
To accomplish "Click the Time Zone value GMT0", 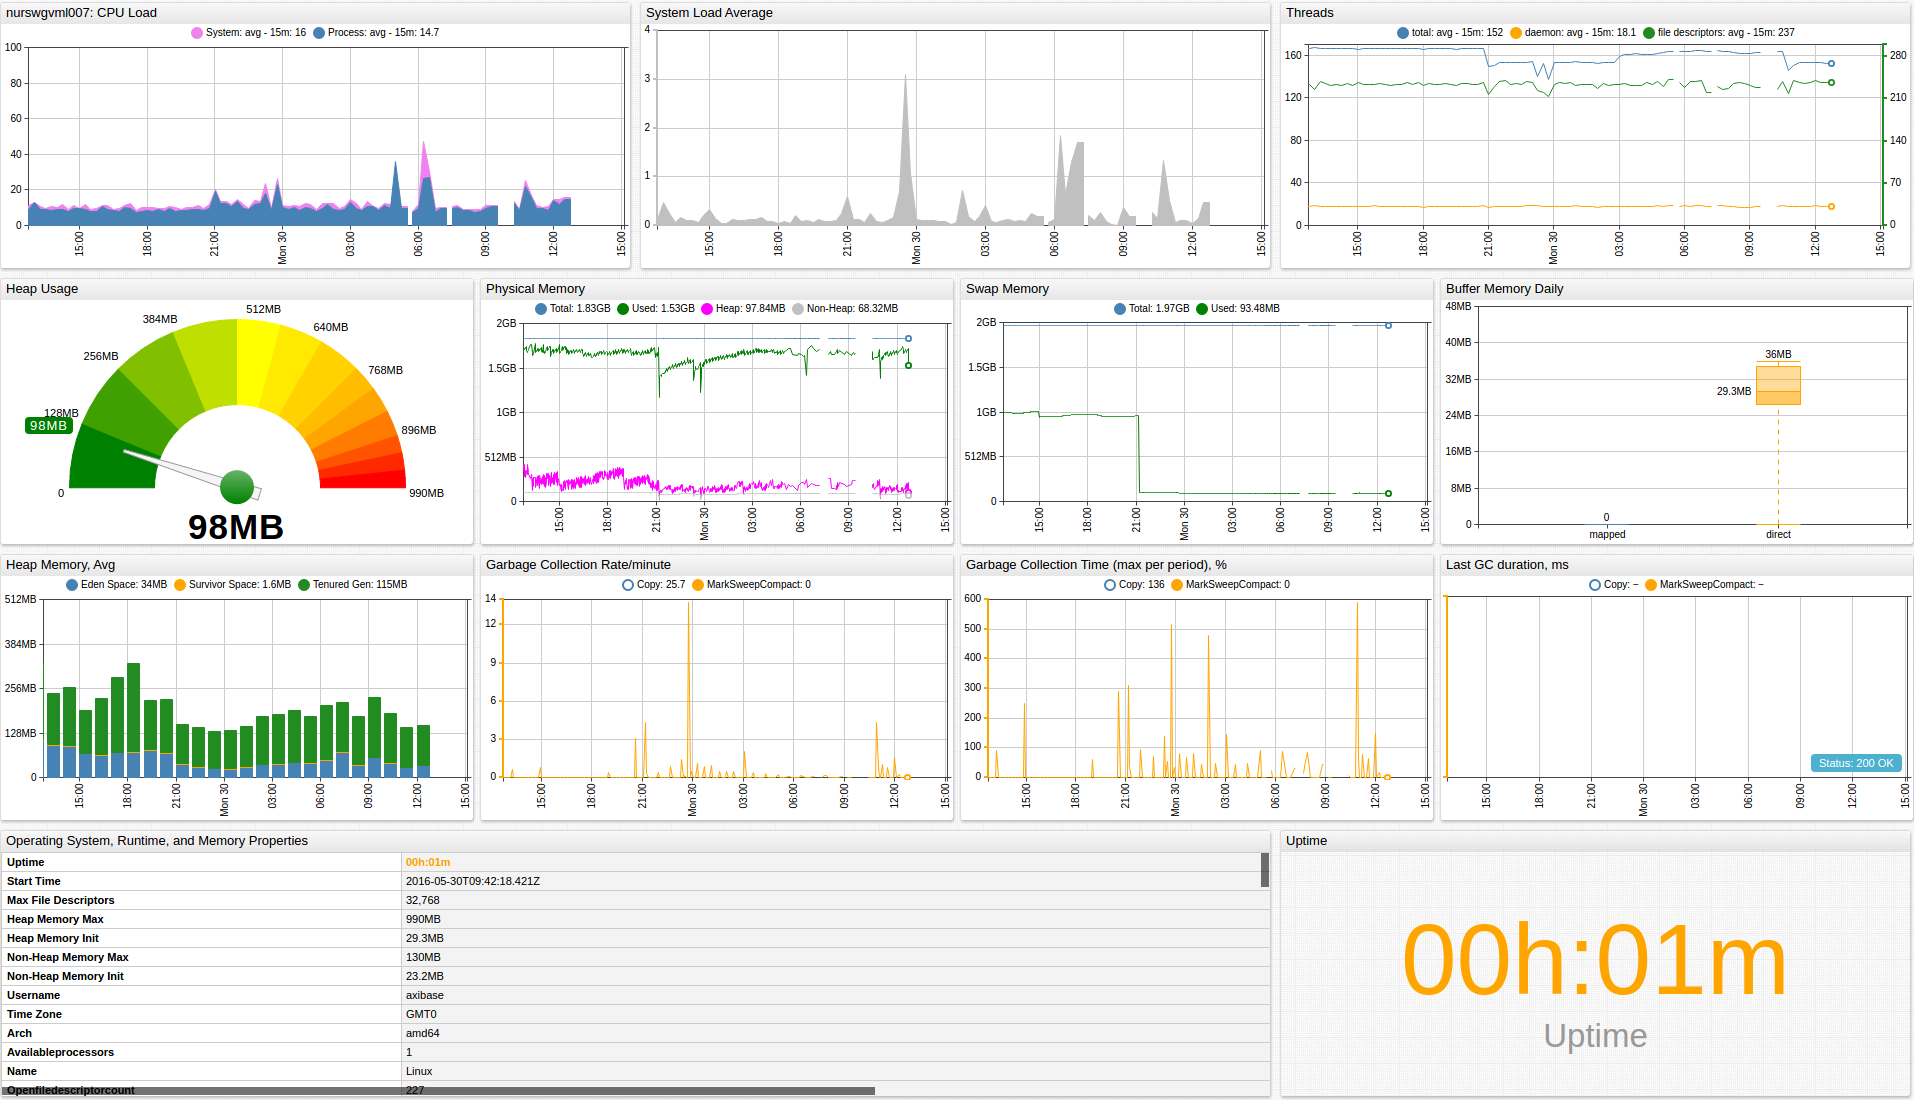I will pos(421,1014).
